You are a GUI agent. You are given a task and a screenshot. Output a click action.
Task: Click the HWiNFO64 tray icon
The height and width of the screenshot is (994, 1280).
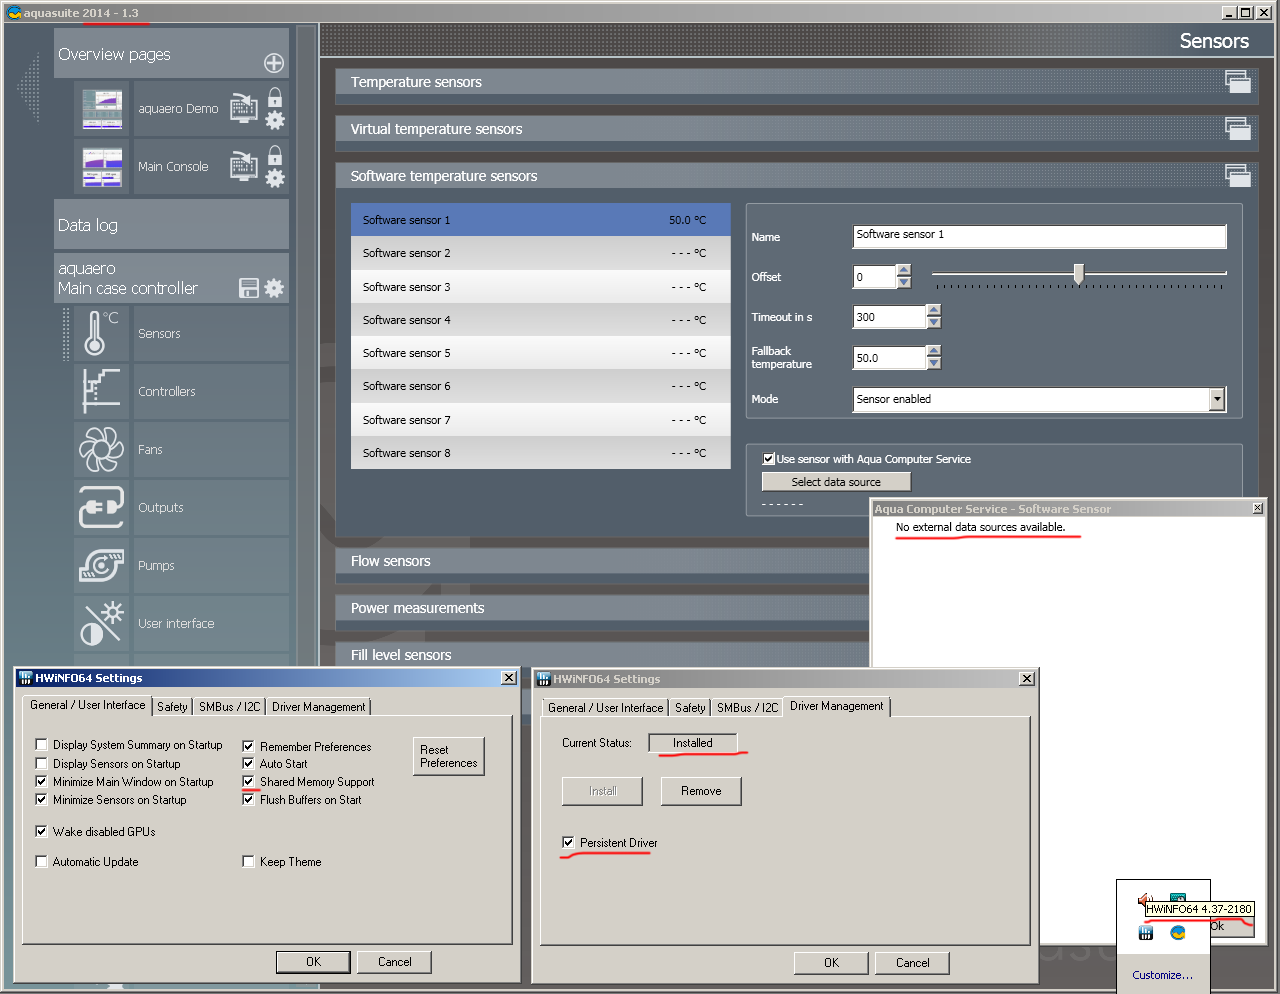click(x=1146, y=933)
